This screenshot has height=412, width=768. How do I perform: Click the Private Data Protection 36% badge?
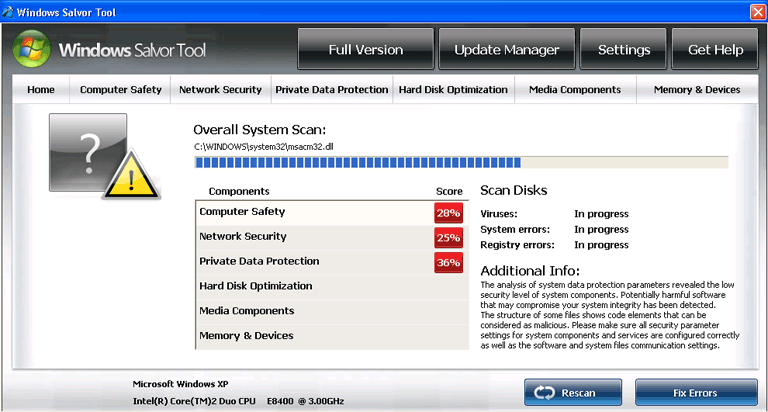pyautogui.click(x=448, y=263)
